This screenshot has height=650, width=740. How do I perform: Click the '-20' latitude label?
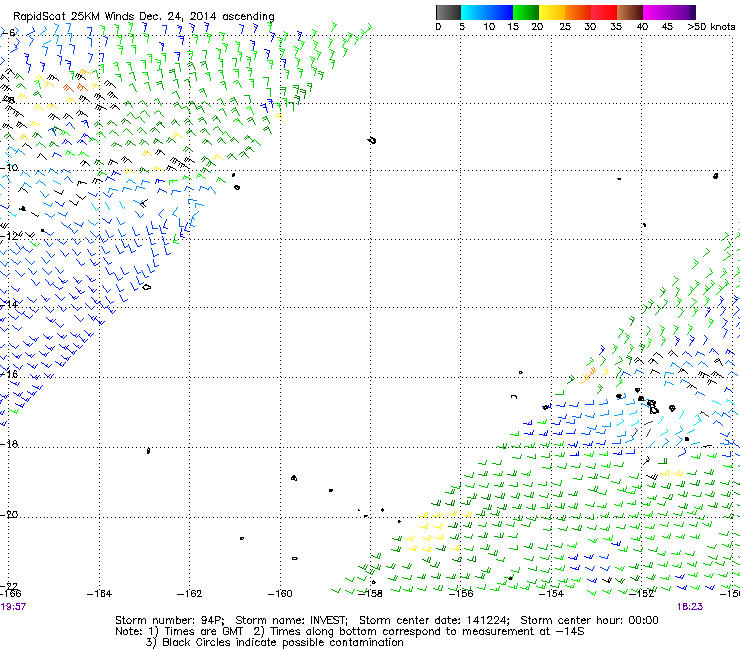pyautogui.click(x=9, y=514)
